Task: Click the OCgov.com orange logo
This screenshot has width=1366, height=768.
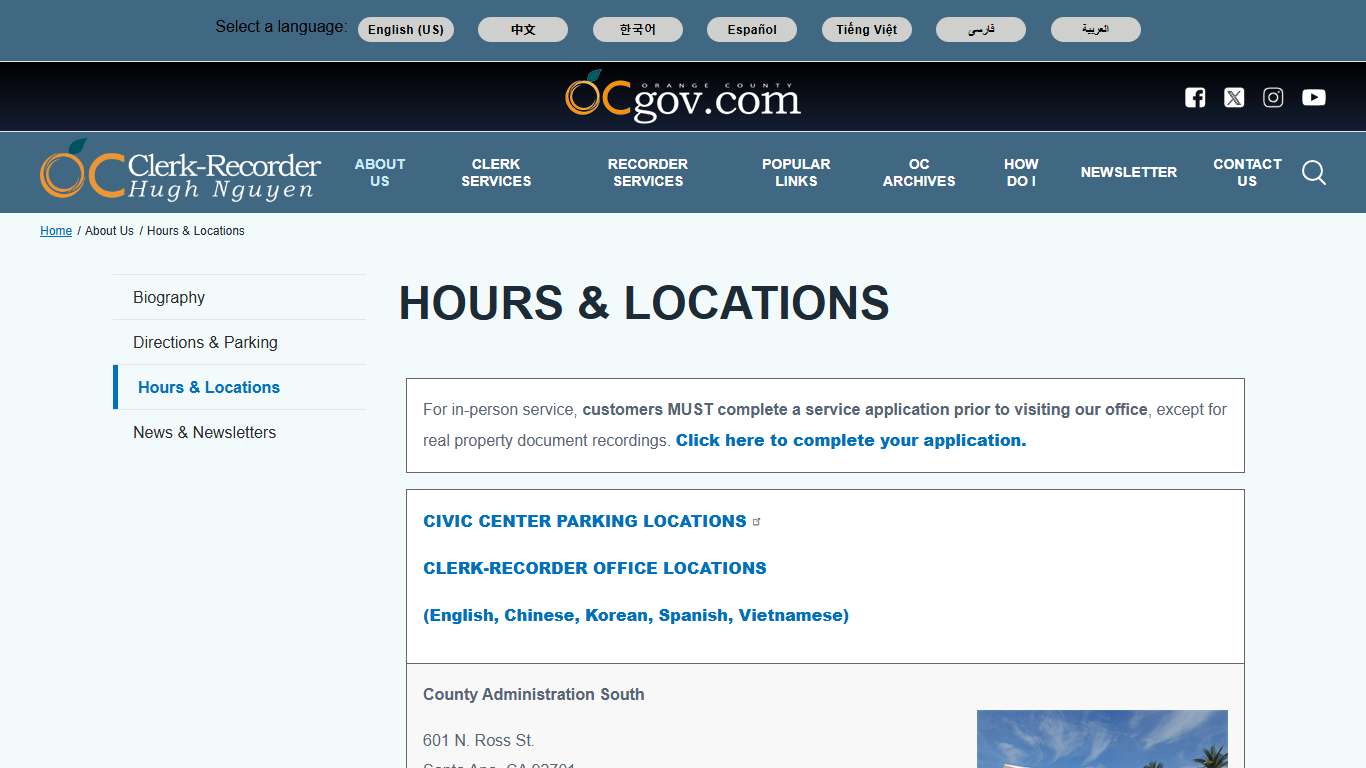Action: coord(683,96)
